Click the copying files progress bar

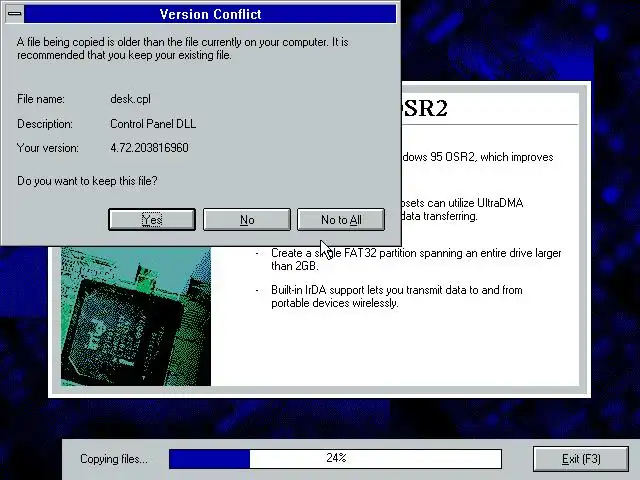click(x=335, y=459)
